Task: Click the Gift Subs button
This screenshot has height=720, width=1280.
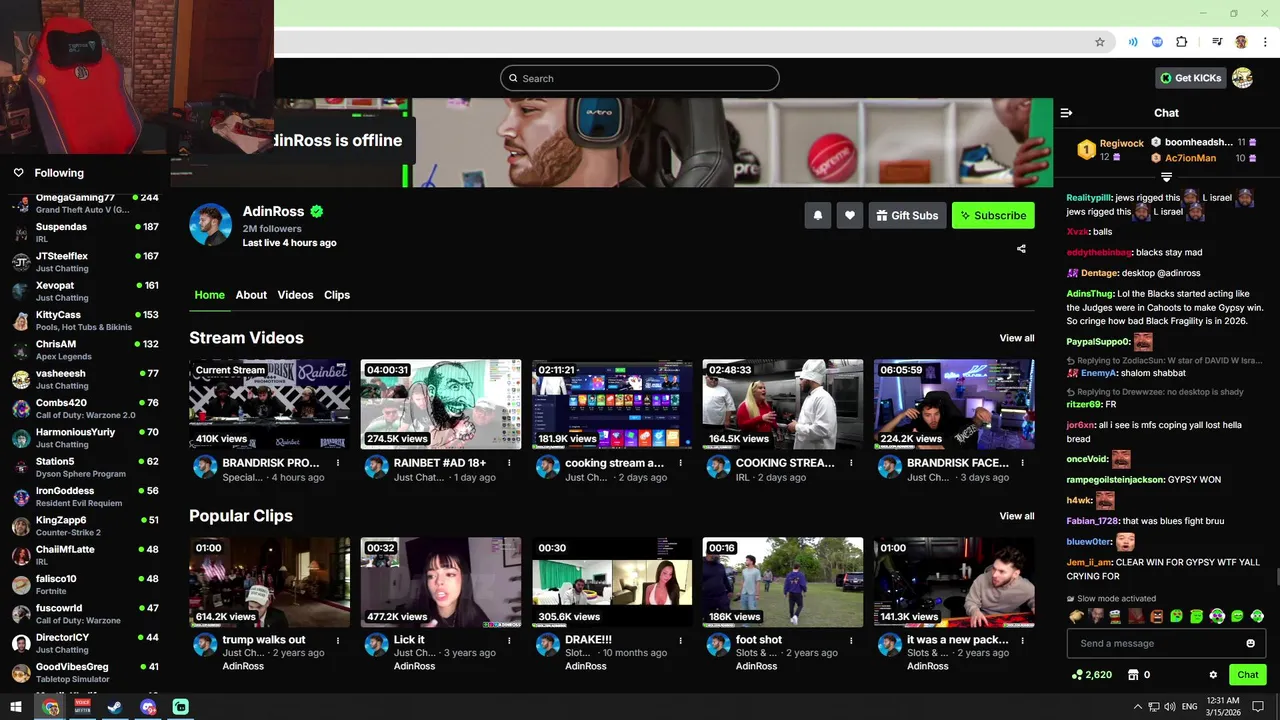Action: click(x=907, y=215)
